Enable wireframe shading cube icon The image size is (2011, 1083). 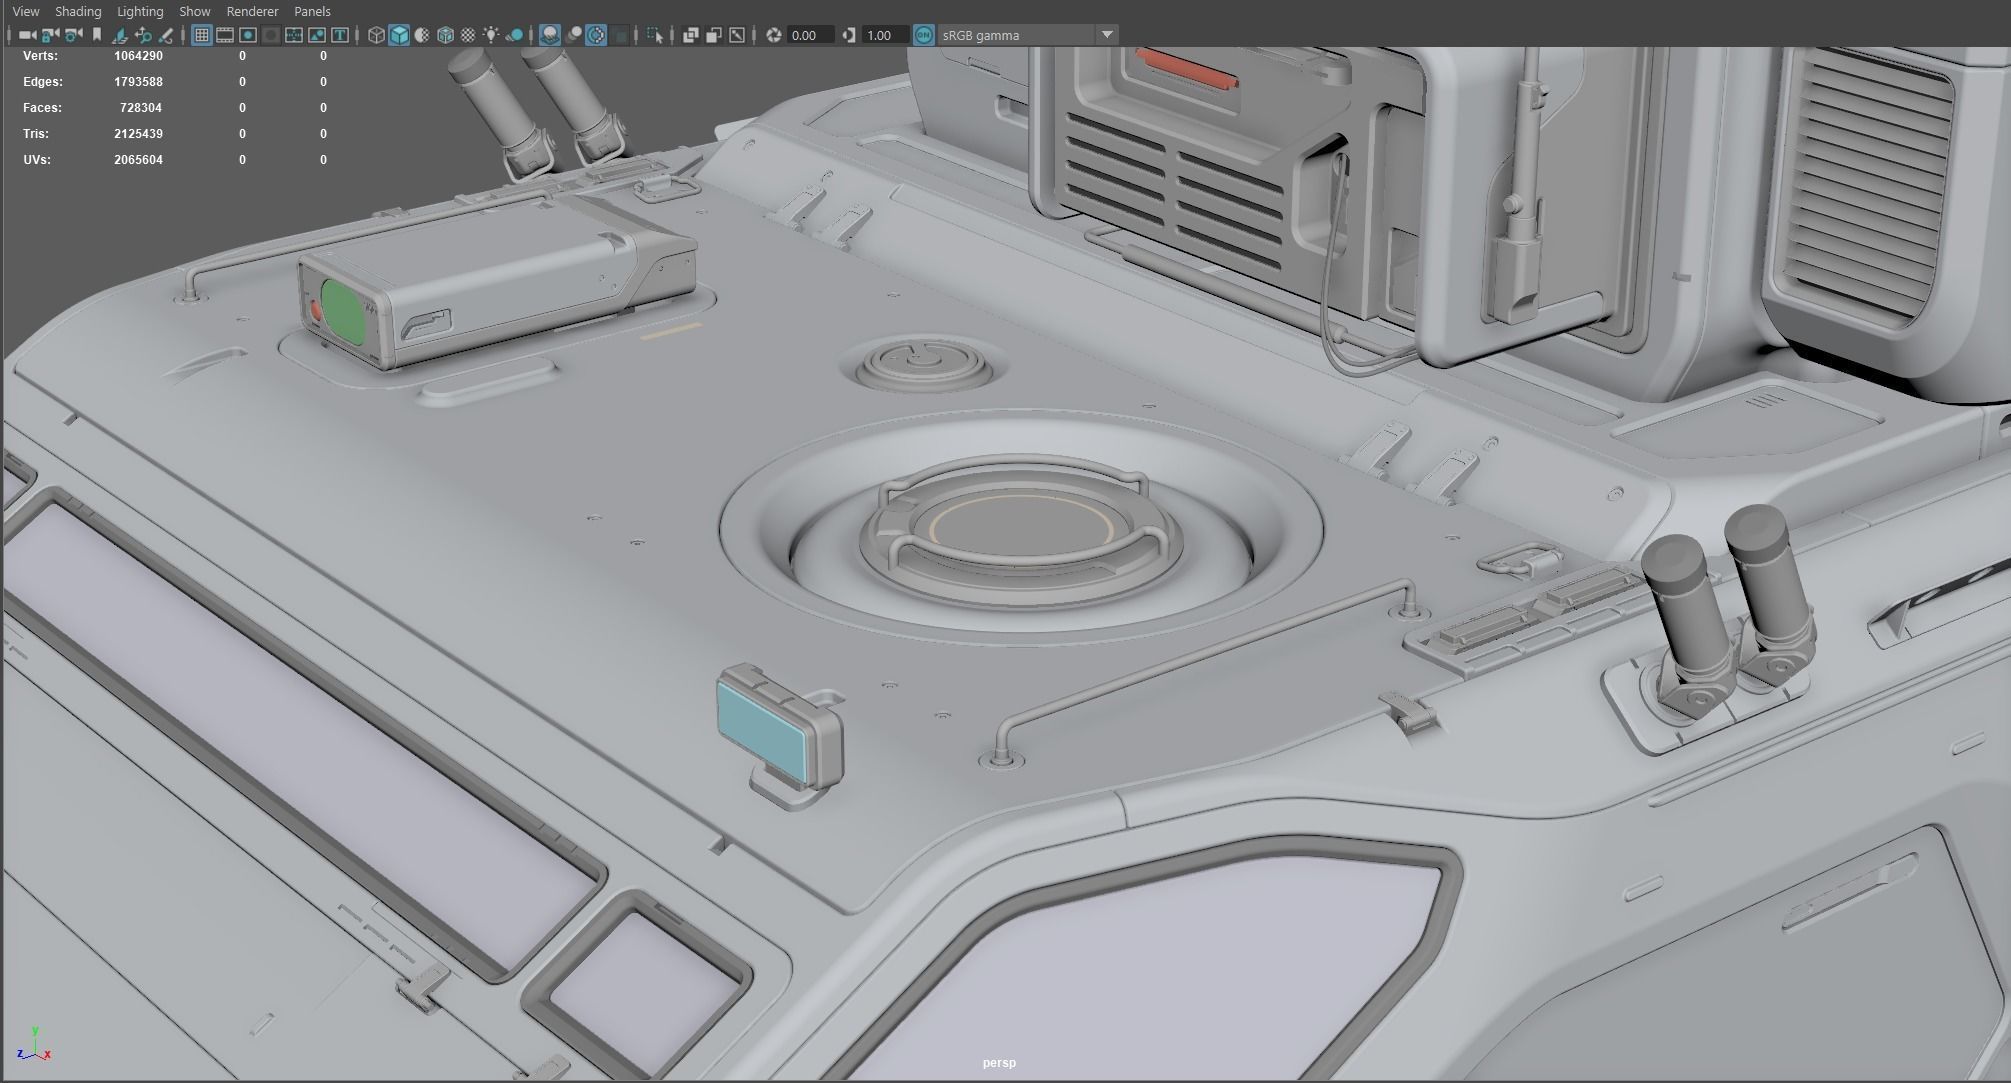376,35
